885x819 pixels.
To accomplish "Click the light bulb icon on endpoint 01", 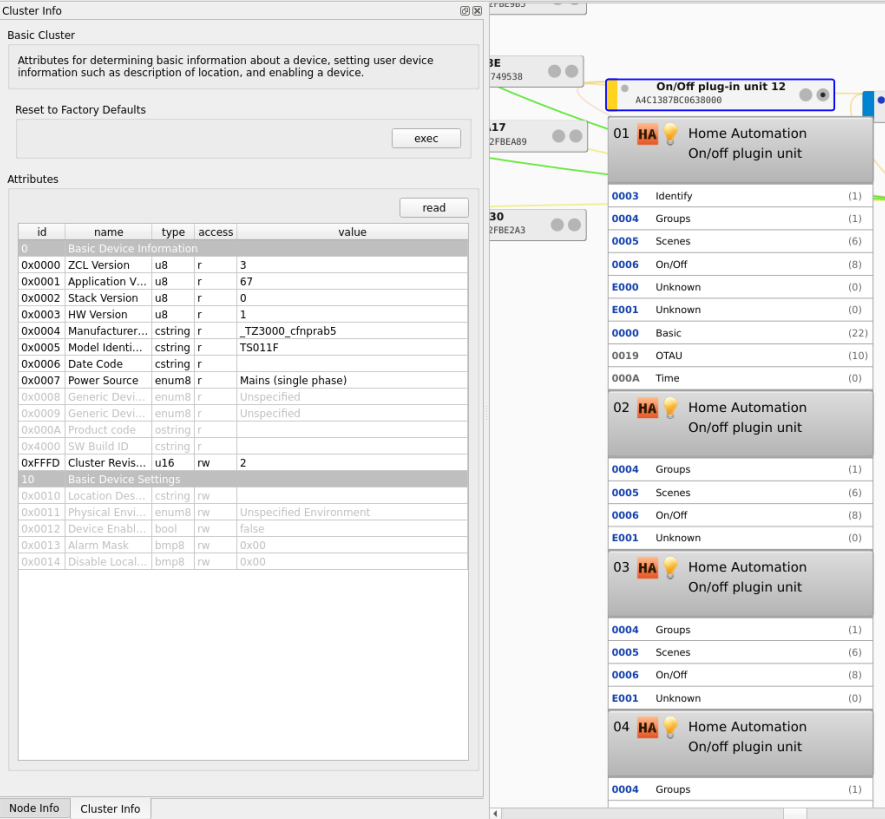I will point(671,134).
